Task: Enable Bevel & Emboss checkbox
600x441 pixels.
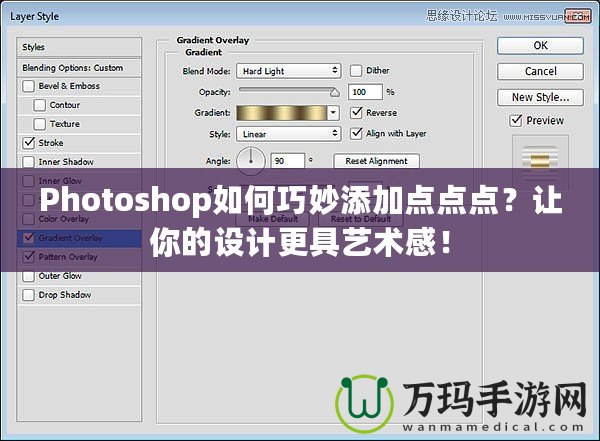Action: 28,86
